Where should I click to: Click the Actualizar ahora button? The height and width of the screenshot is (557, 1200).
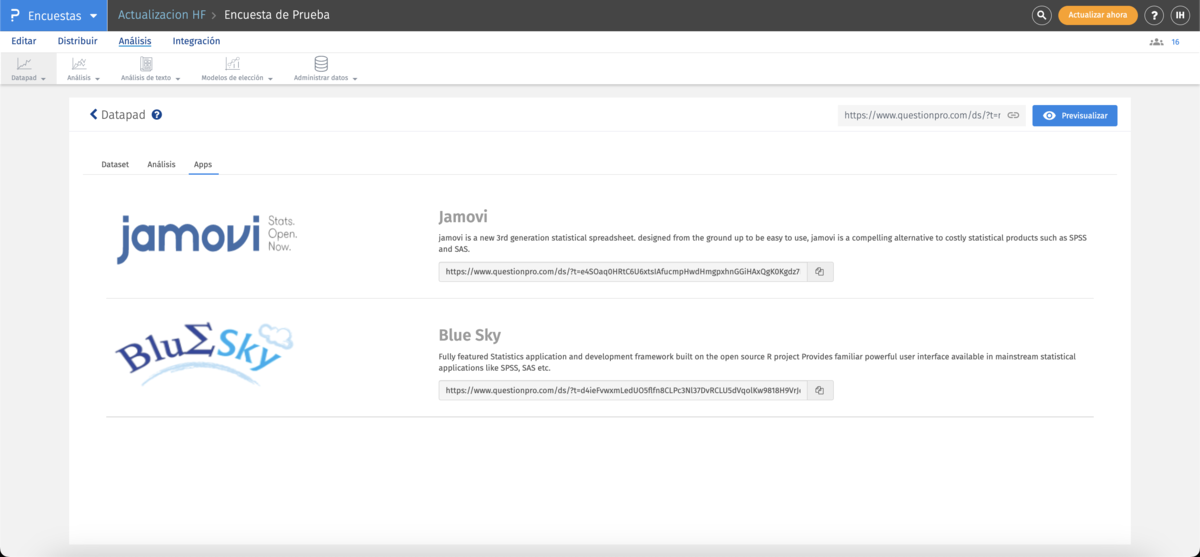(1097, 15)
